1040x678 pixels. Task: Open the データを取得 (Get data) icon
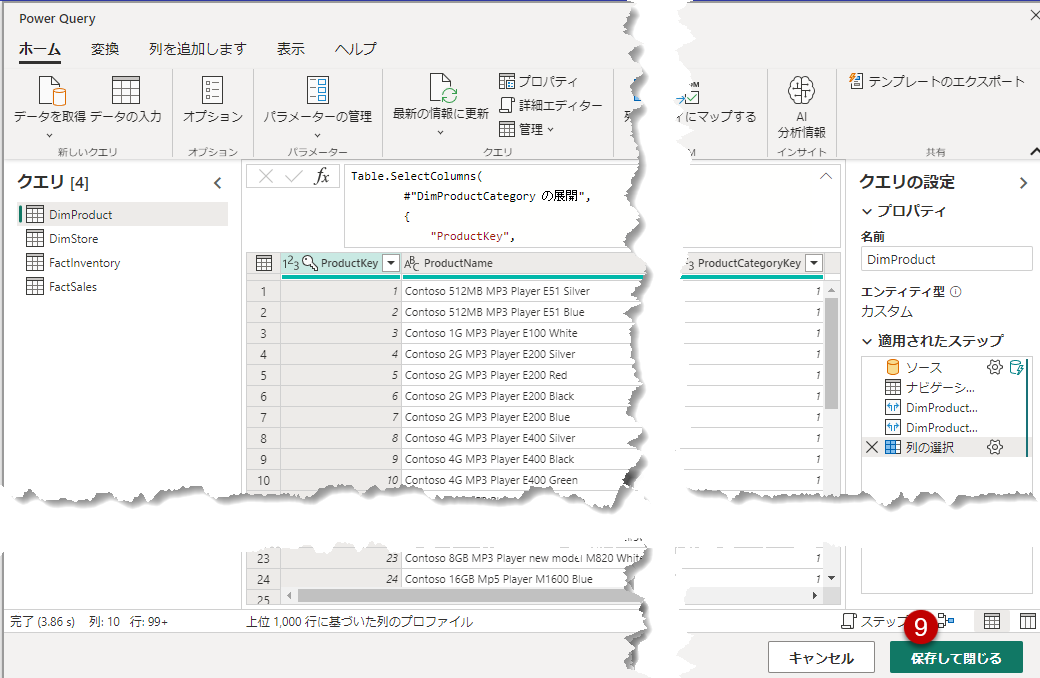tap(52, 90)
